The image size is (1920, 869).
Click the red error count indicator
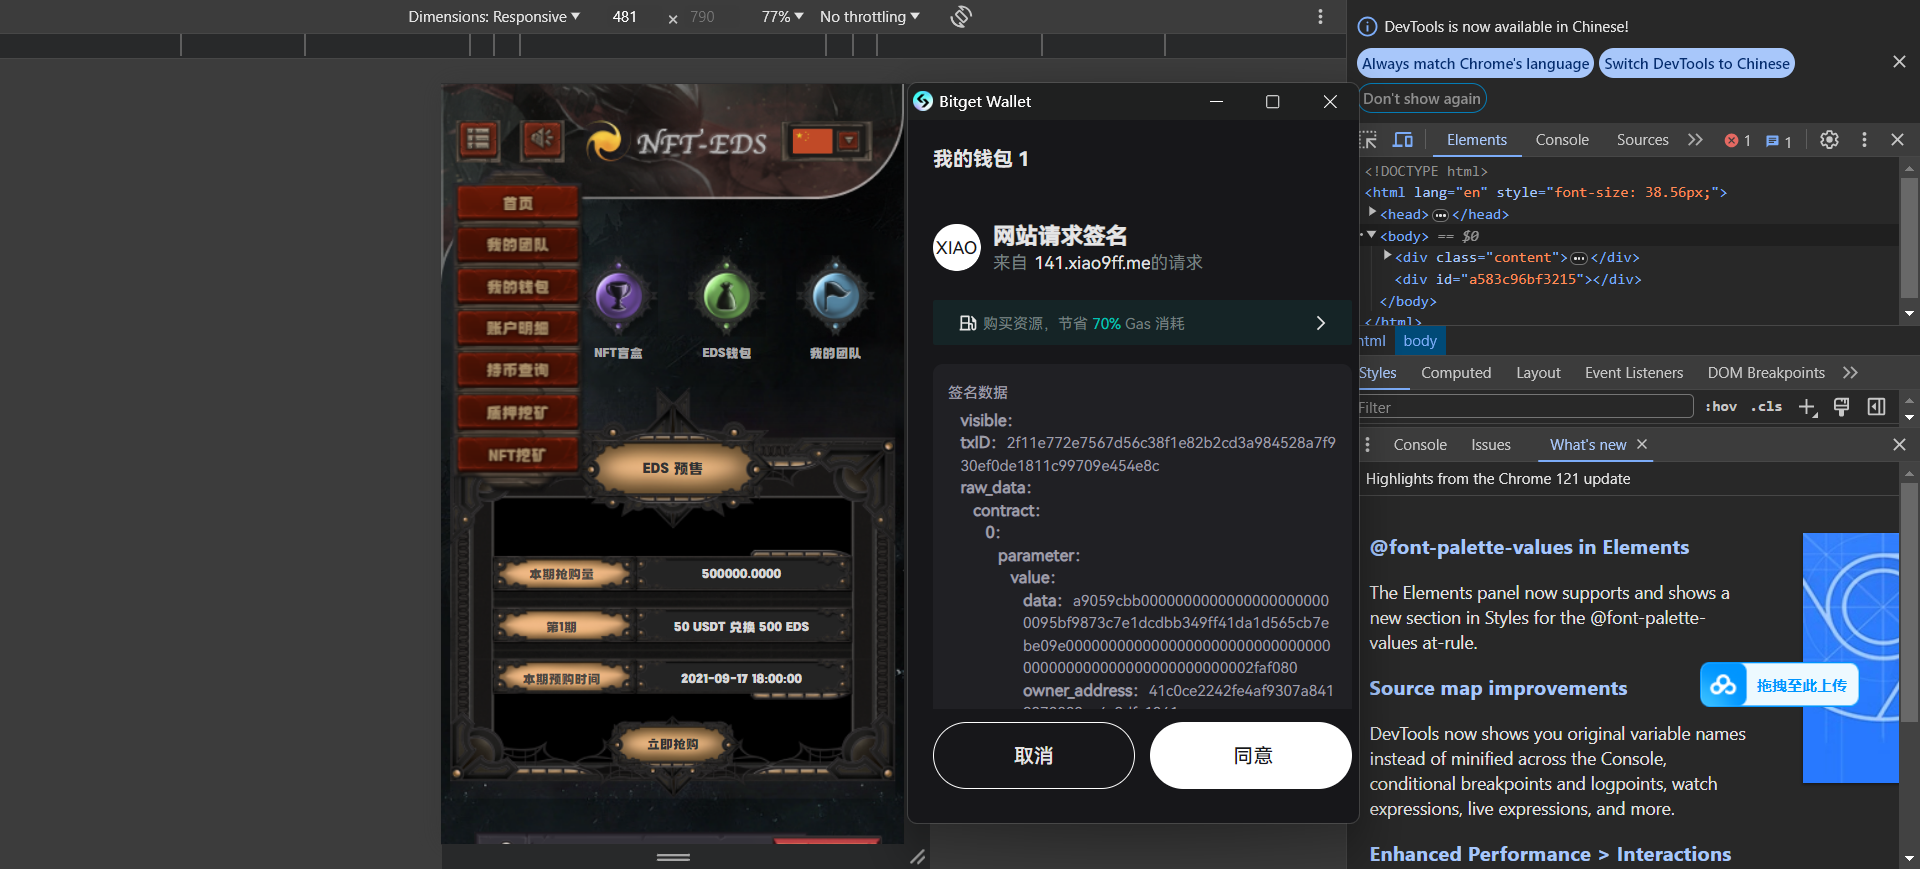pos(1738,141)
